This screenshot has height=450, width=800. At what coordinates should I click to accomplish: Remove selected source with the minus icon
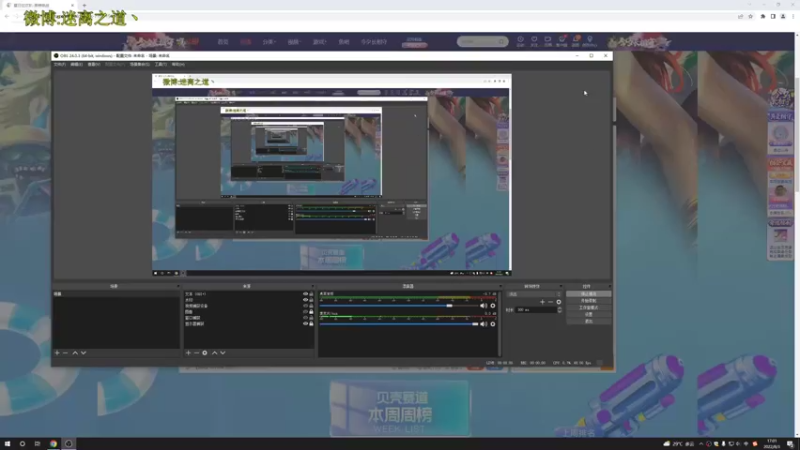click(x=196, y=353)
